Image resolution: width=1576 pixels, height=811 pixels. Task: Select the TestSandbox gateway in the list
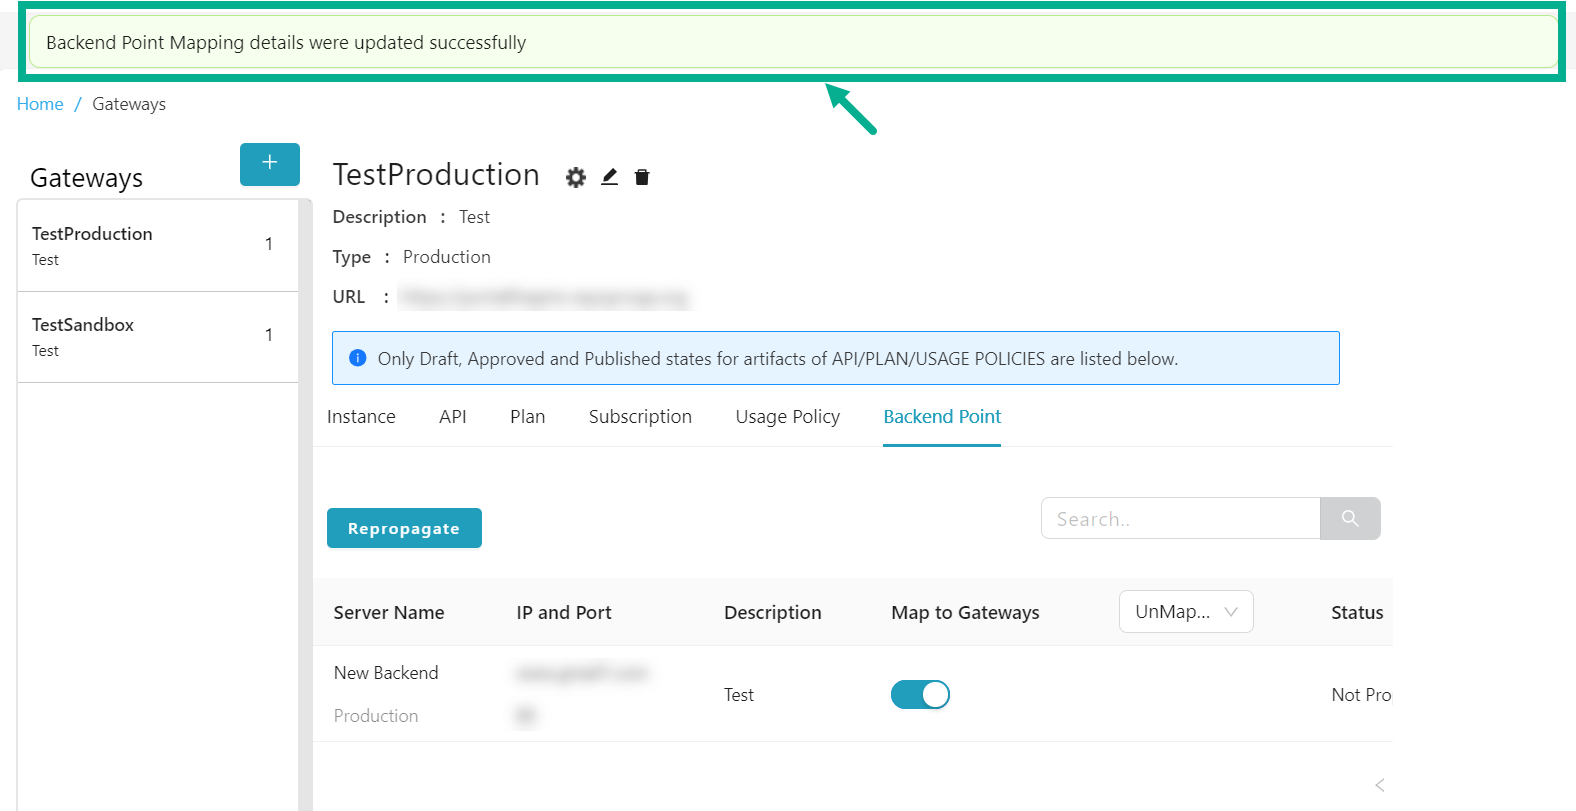coord(158,337)
